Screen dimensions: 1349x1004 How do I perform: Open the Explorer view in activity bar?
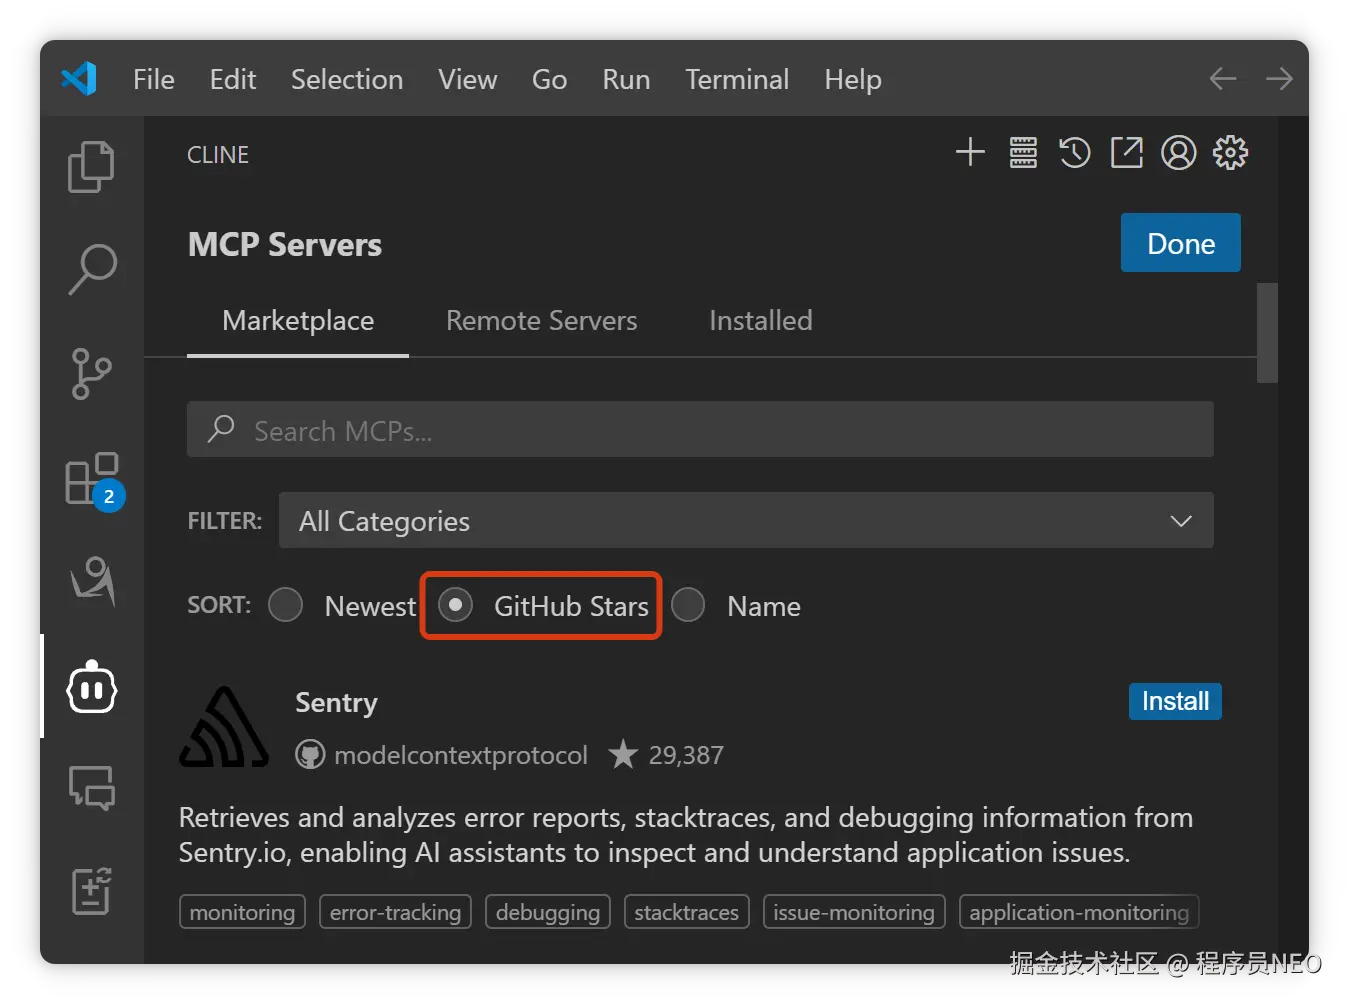pyautogui.click(x=91, y=166)
